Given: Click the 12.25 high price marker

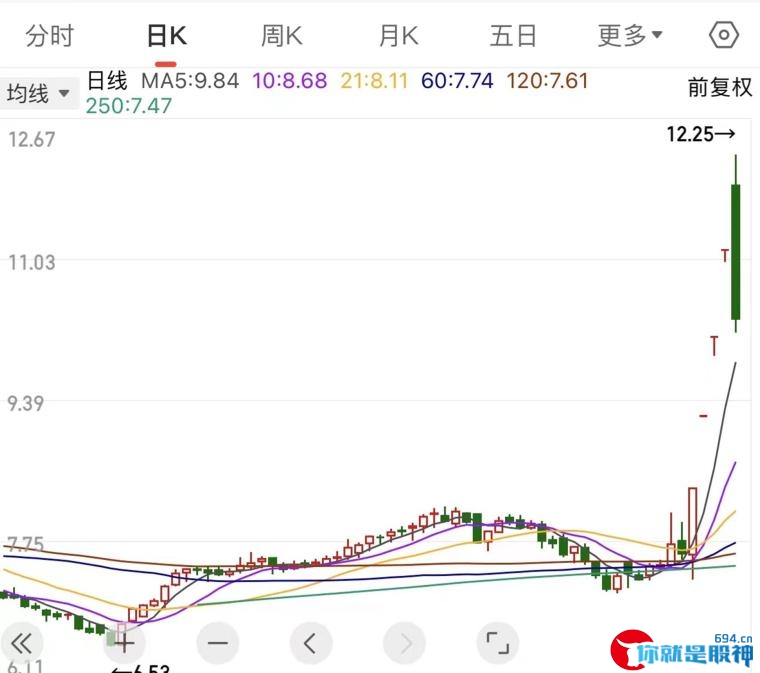Looking at the screenshot, I should point(701,134).
